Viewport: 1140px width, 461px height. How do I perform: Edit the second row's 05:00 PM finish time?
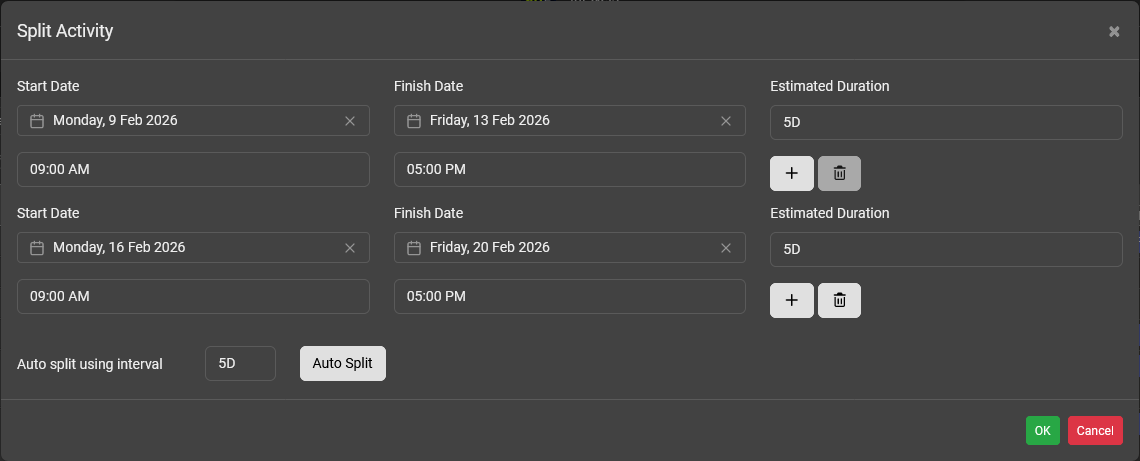[x=569, y=297]
